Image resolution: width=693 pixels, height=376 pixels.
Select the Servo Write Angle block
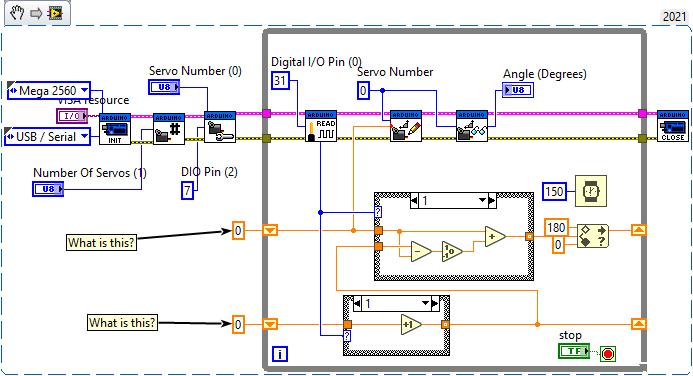pos(406,126)
